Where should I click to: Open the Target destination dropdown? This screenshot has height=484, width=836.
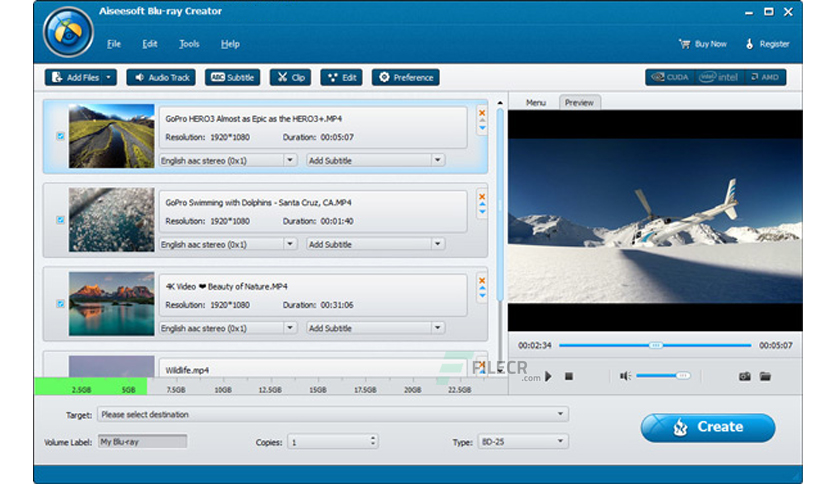(333, 414)
